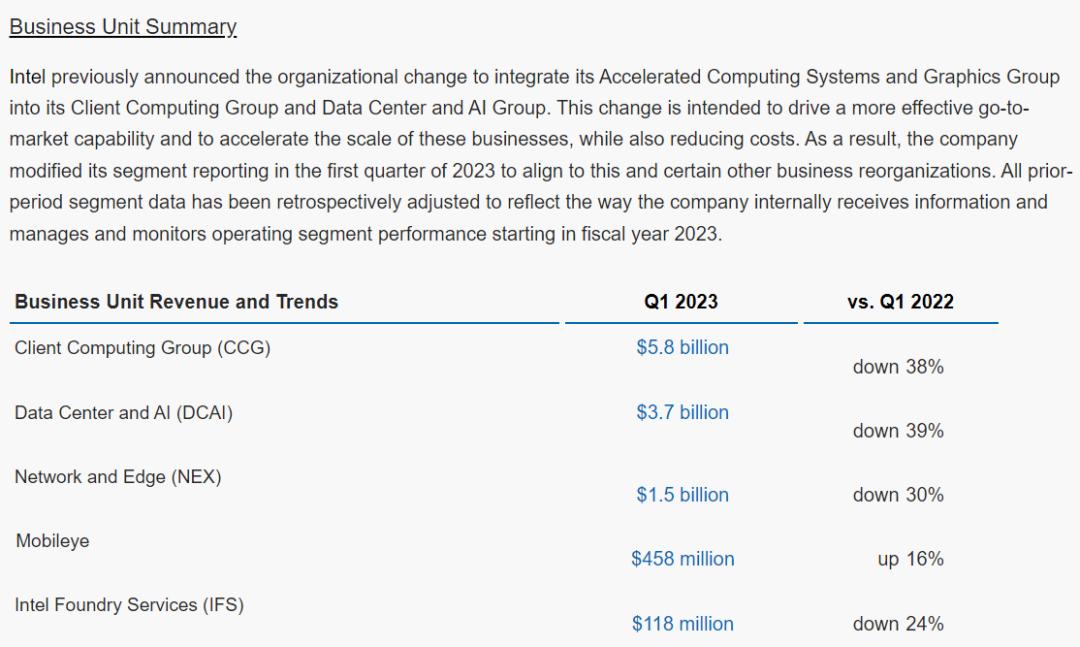Click the up 16% Mobileye trend cell
This screenshot has width=1080, height=647.
(911, 559)
